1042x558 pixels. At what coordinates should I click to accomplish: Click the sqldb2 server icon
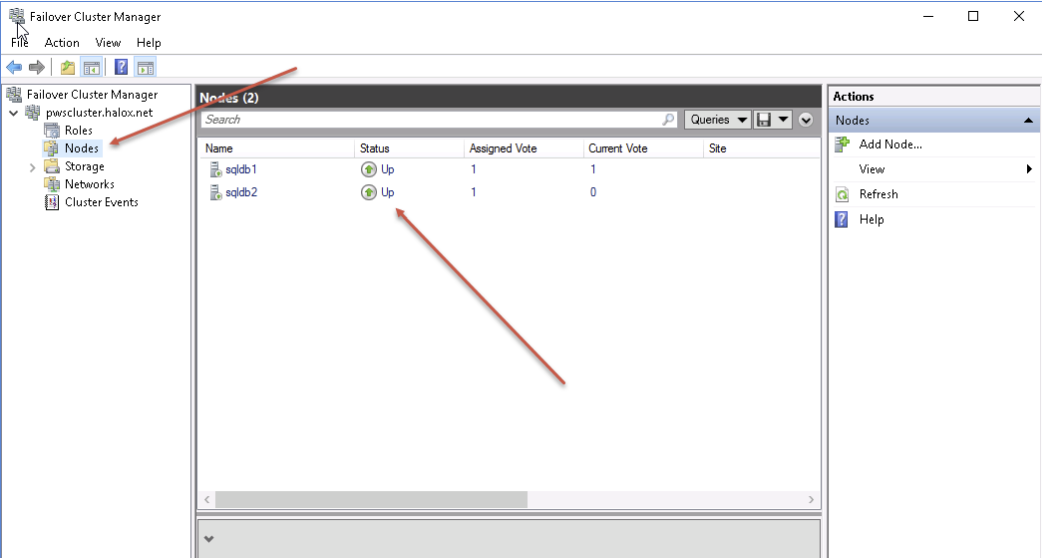click(215, 192)
